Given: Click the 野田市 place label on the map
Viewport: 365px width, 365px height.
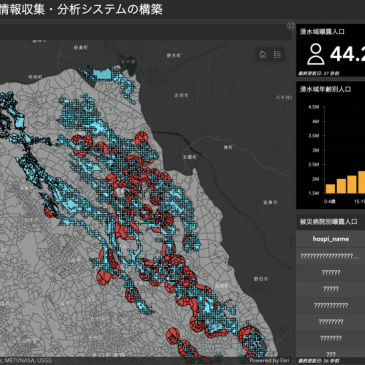Looking at the screenshot, I should (261, 279).
